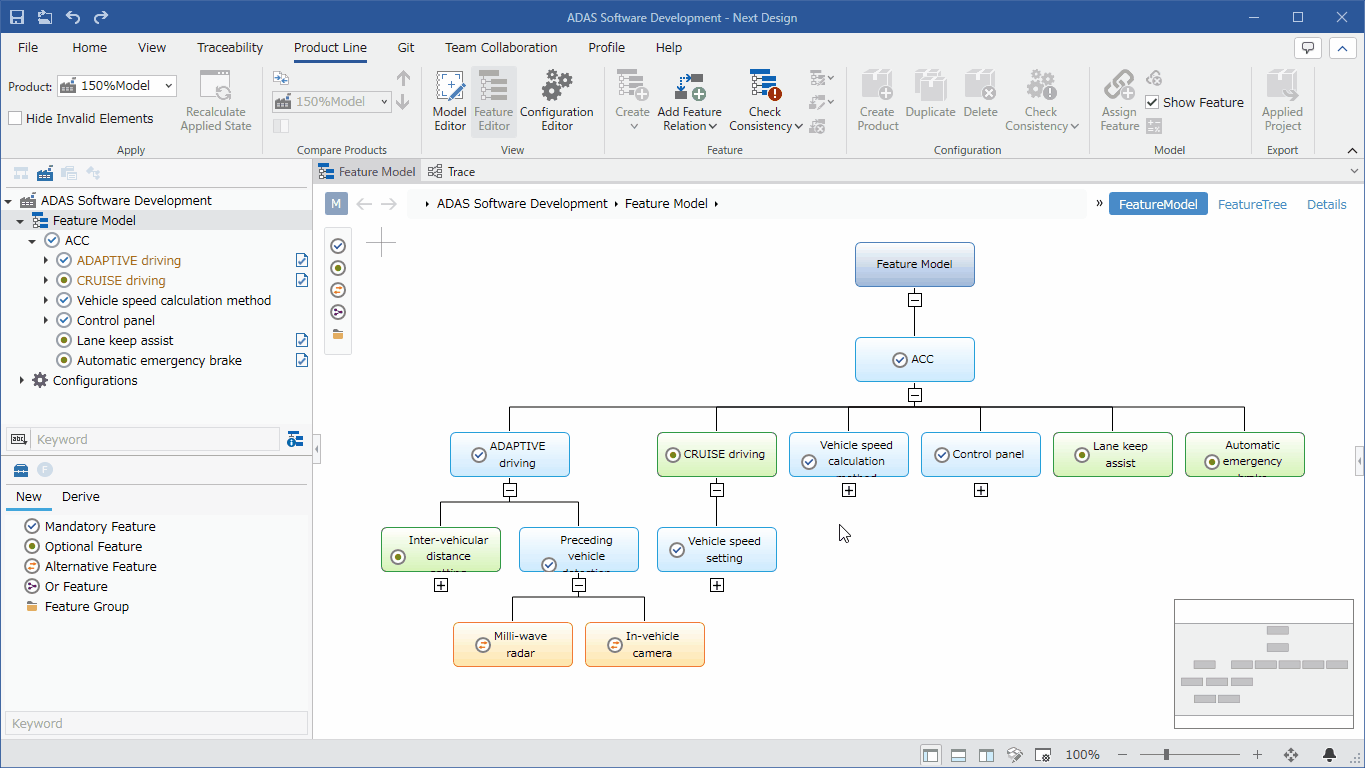Screen dimensions: 1365x768
Task: Pick Mandatory Feature tool in diagram palette
Action: (338, 246)
